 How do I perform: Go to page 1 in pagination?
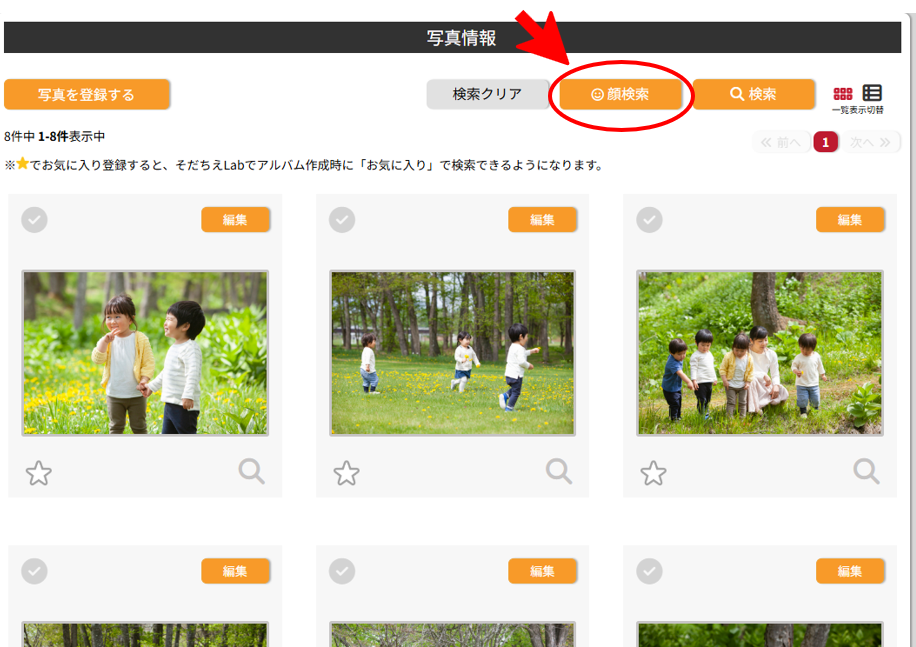point(825,143)
